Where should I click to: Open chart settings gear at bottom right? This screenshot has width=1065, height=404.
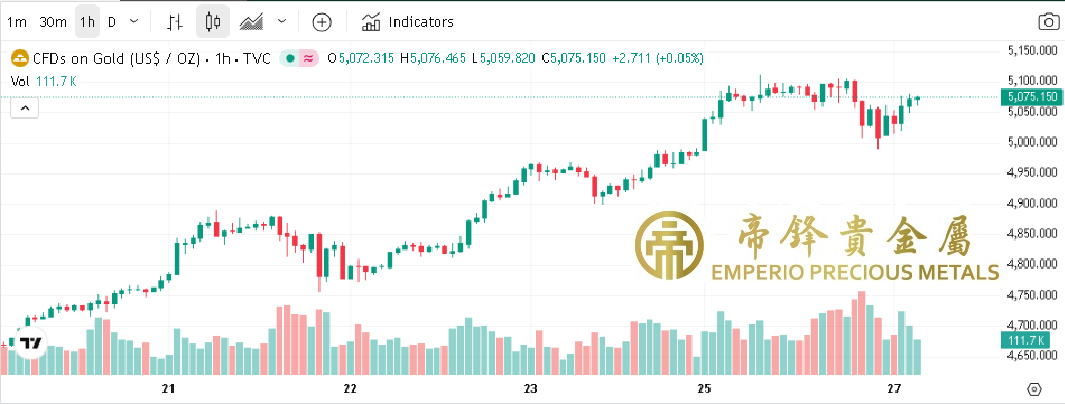1035,389
